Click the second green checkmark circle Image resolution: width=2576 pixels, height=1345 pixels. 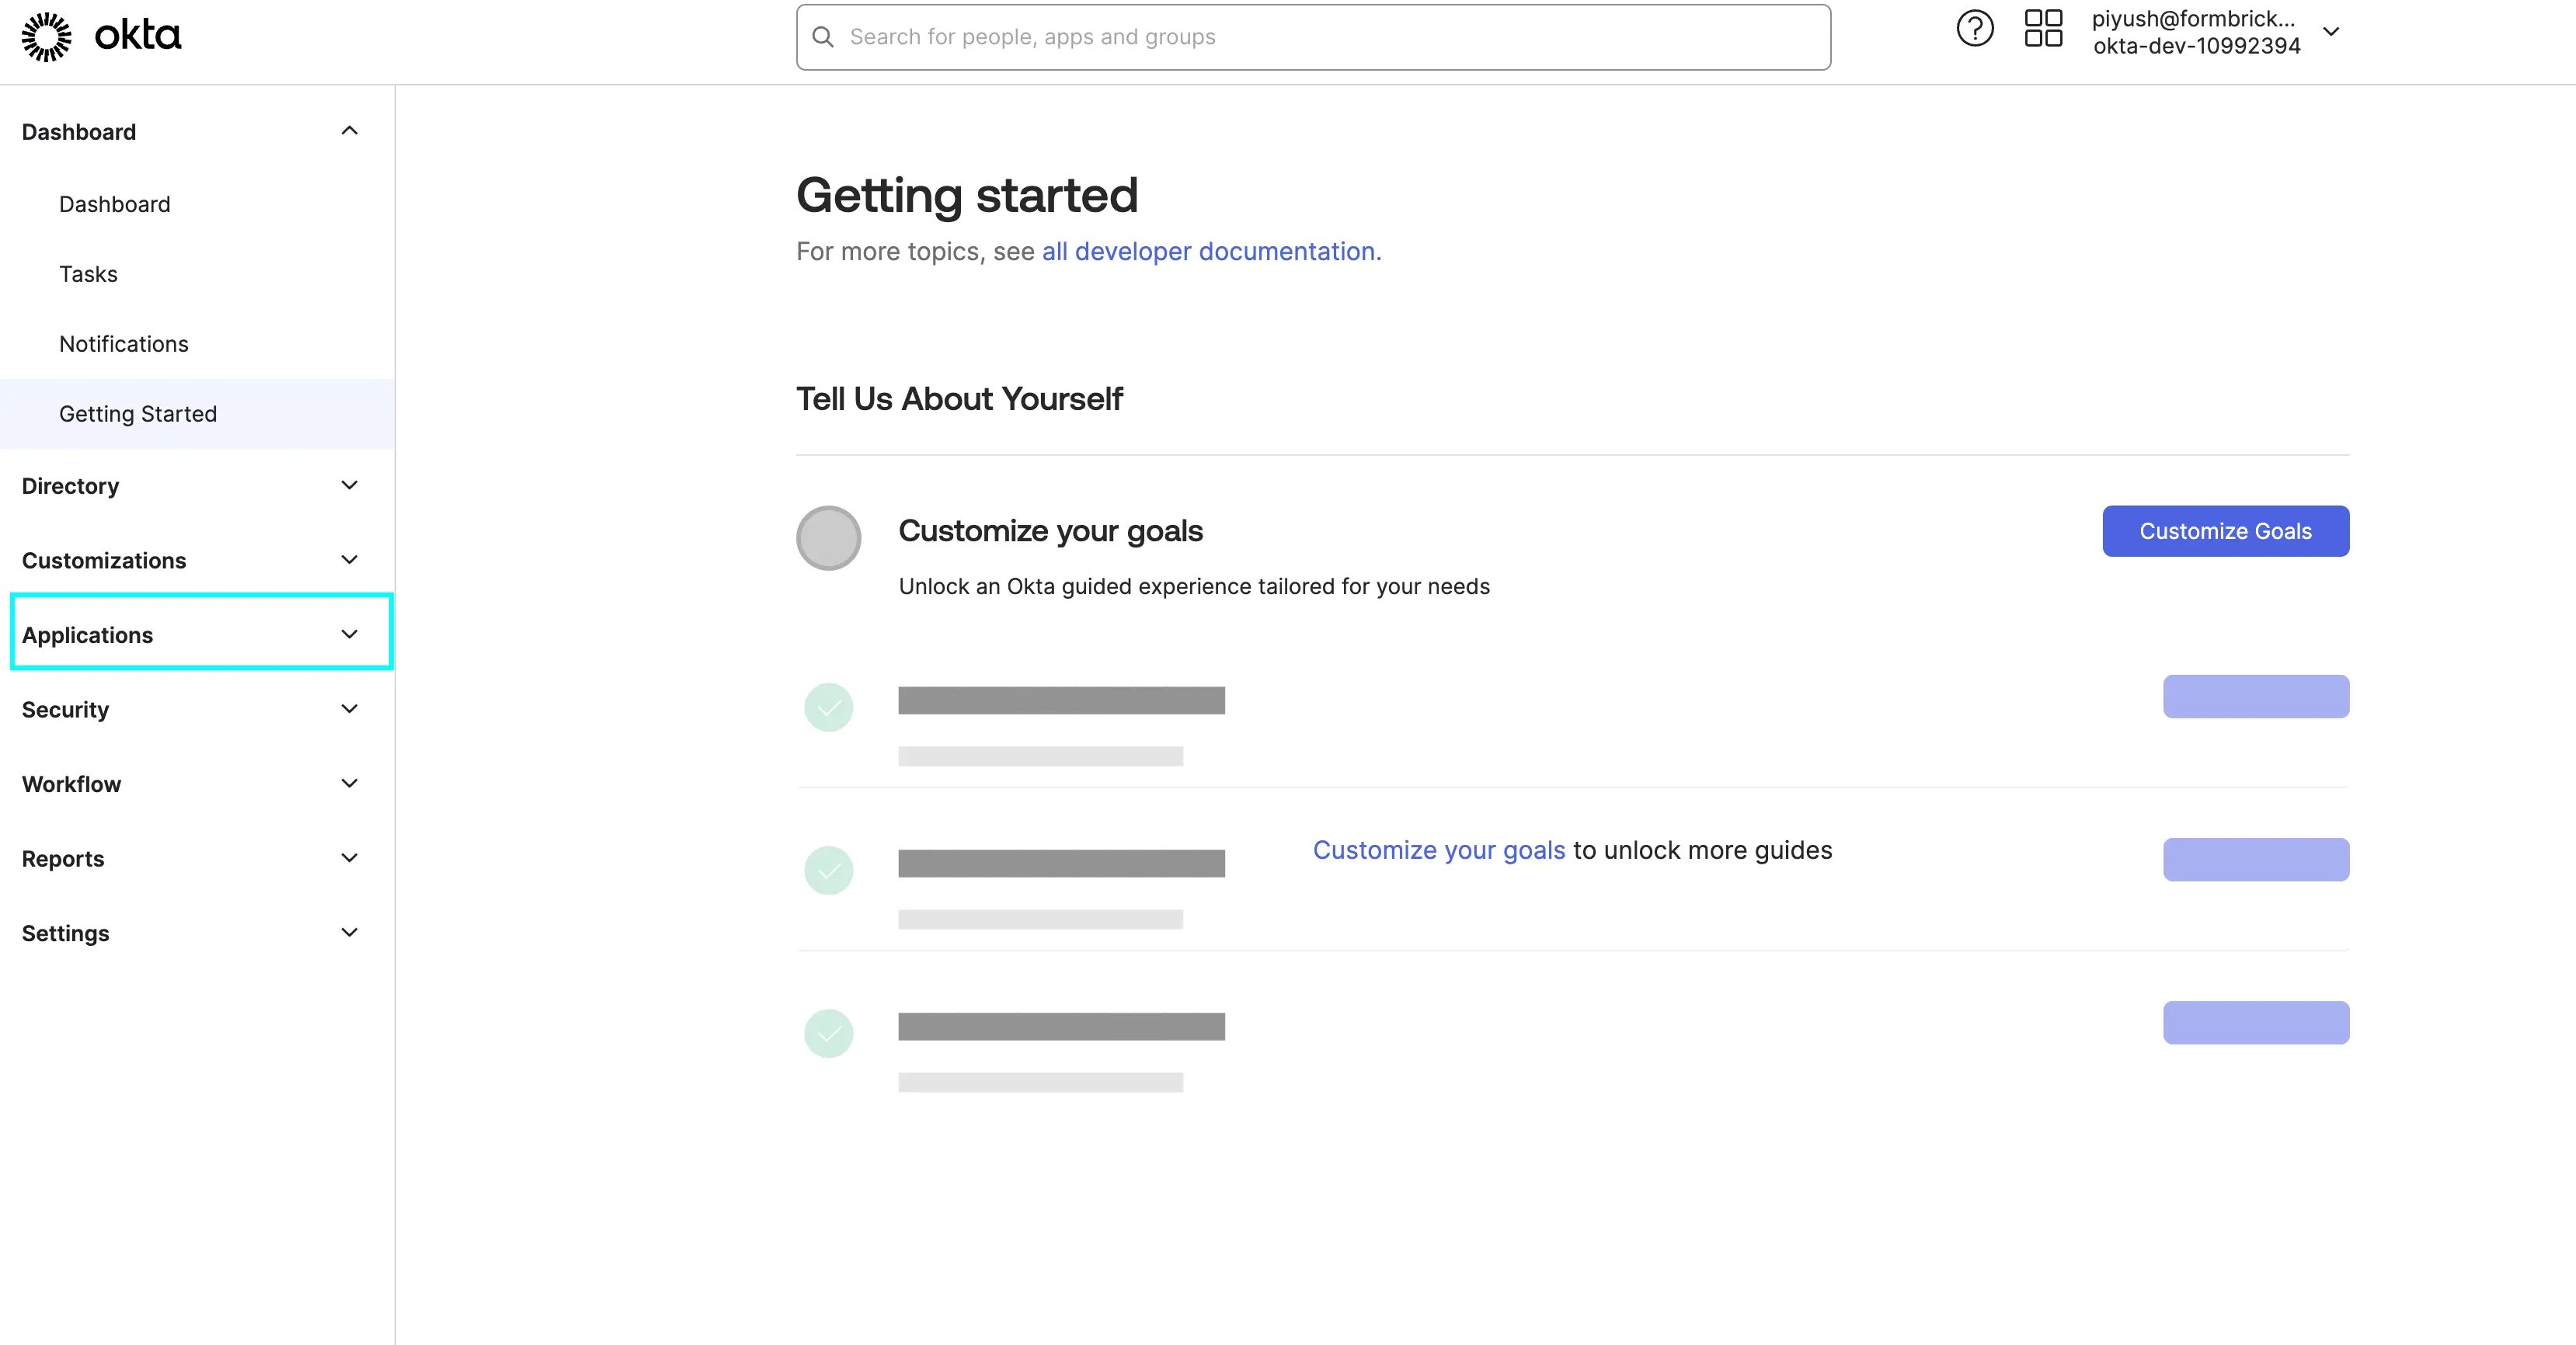pos(828,870)
